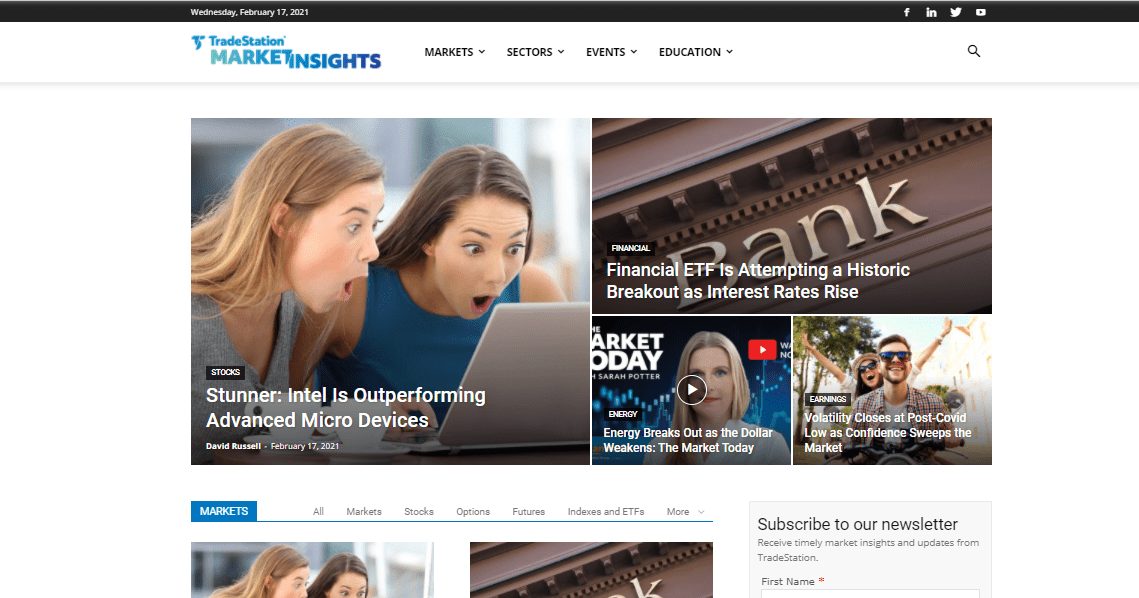1139x598 pixels.
Task: Select the Markets filter tab
Action: tap(364, 512)
